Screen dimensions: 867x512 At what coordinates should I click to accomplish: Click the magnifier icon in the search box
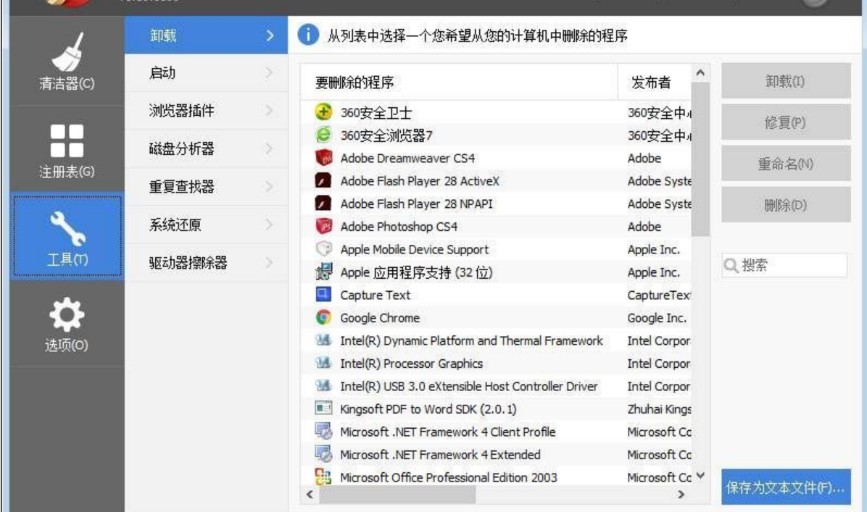click(x=731, y=266)
